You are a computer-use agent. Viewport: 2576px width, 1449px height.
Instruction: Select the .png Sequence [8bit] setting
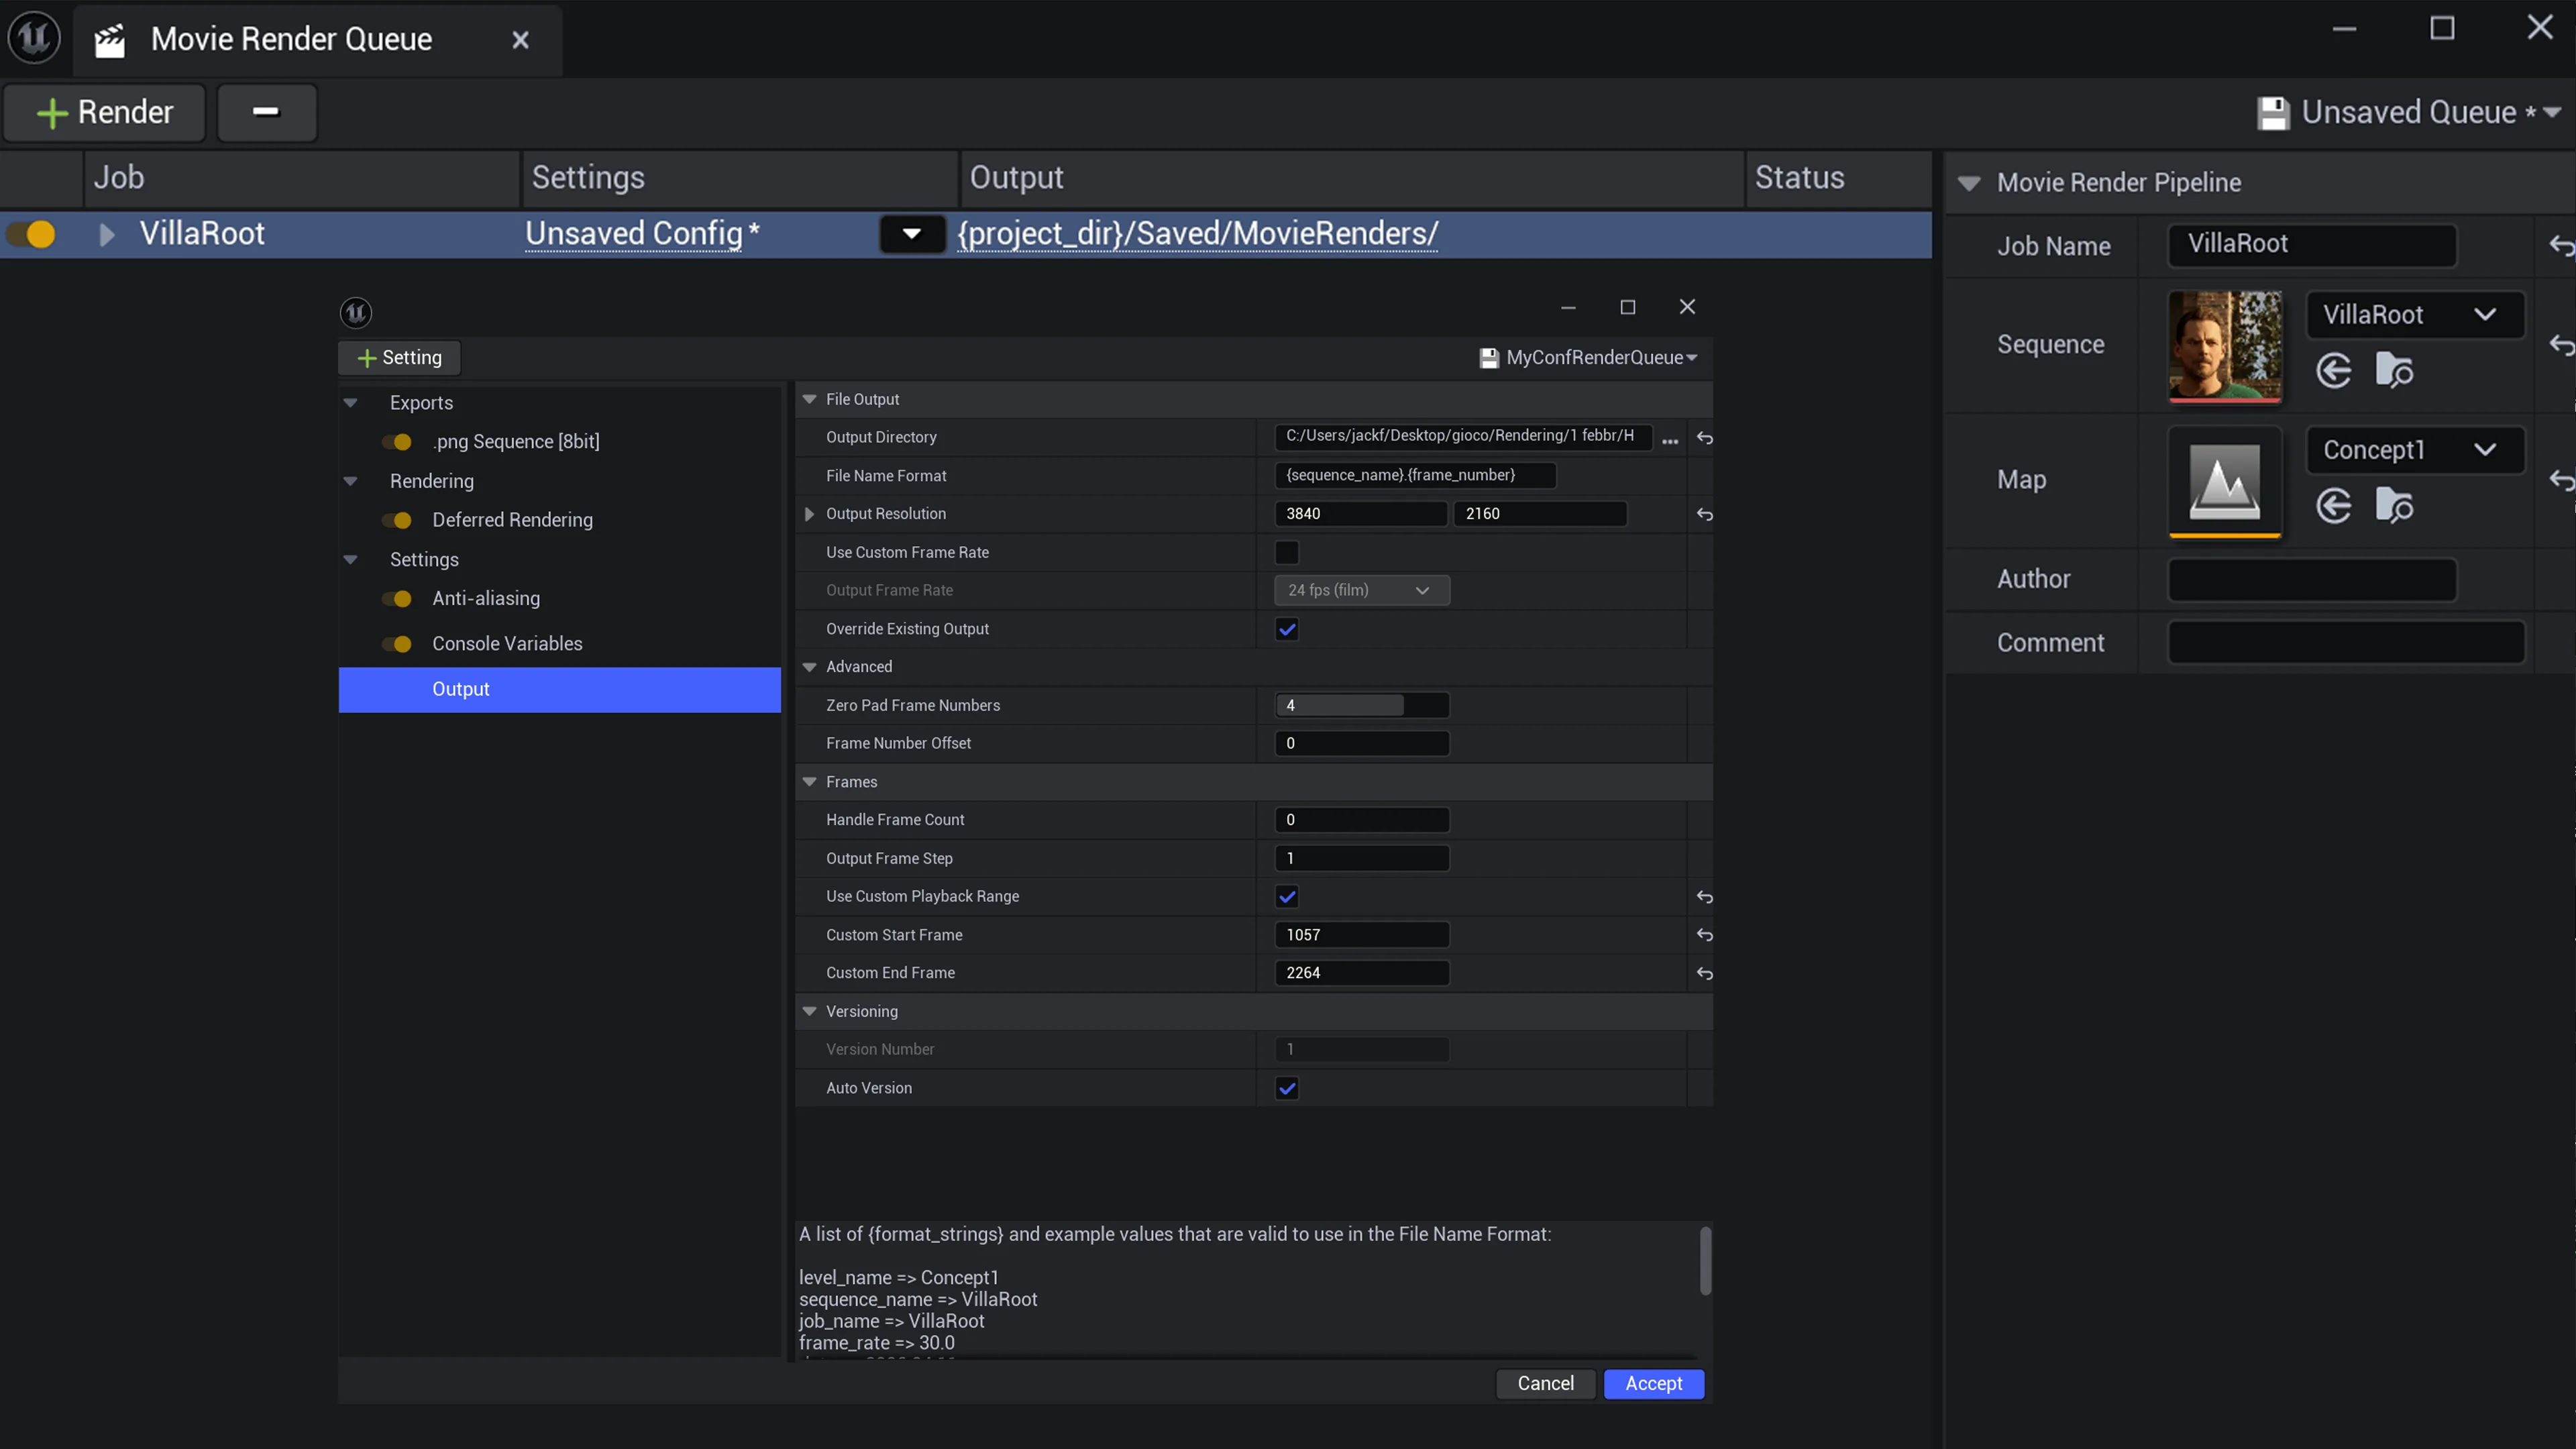(516, 442)
